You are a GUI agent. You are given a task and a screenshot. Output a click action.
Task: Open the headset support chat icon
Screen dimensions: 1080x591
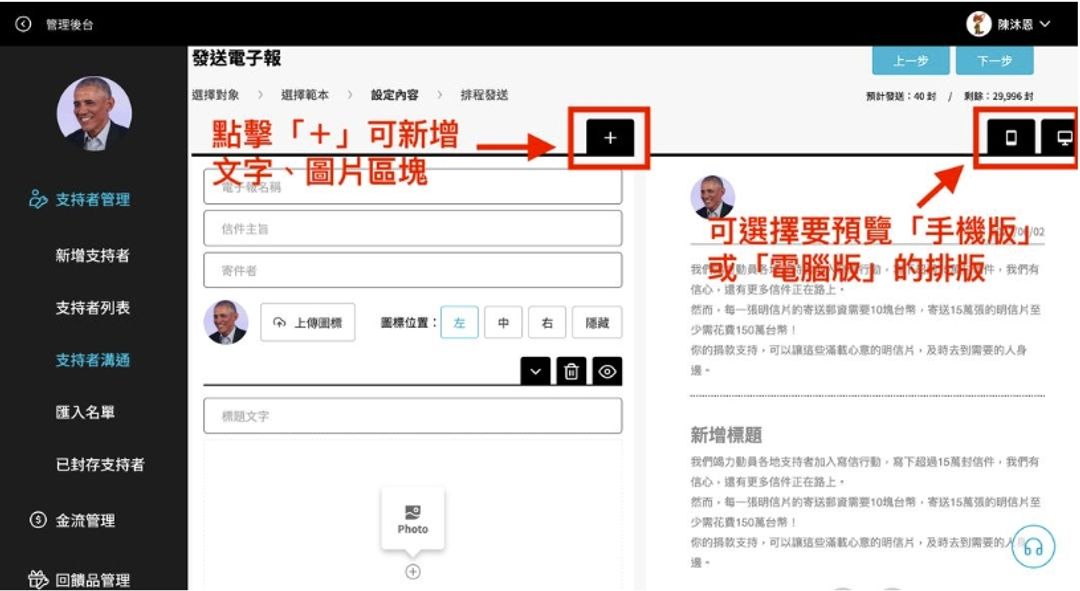click(1033, 547)
